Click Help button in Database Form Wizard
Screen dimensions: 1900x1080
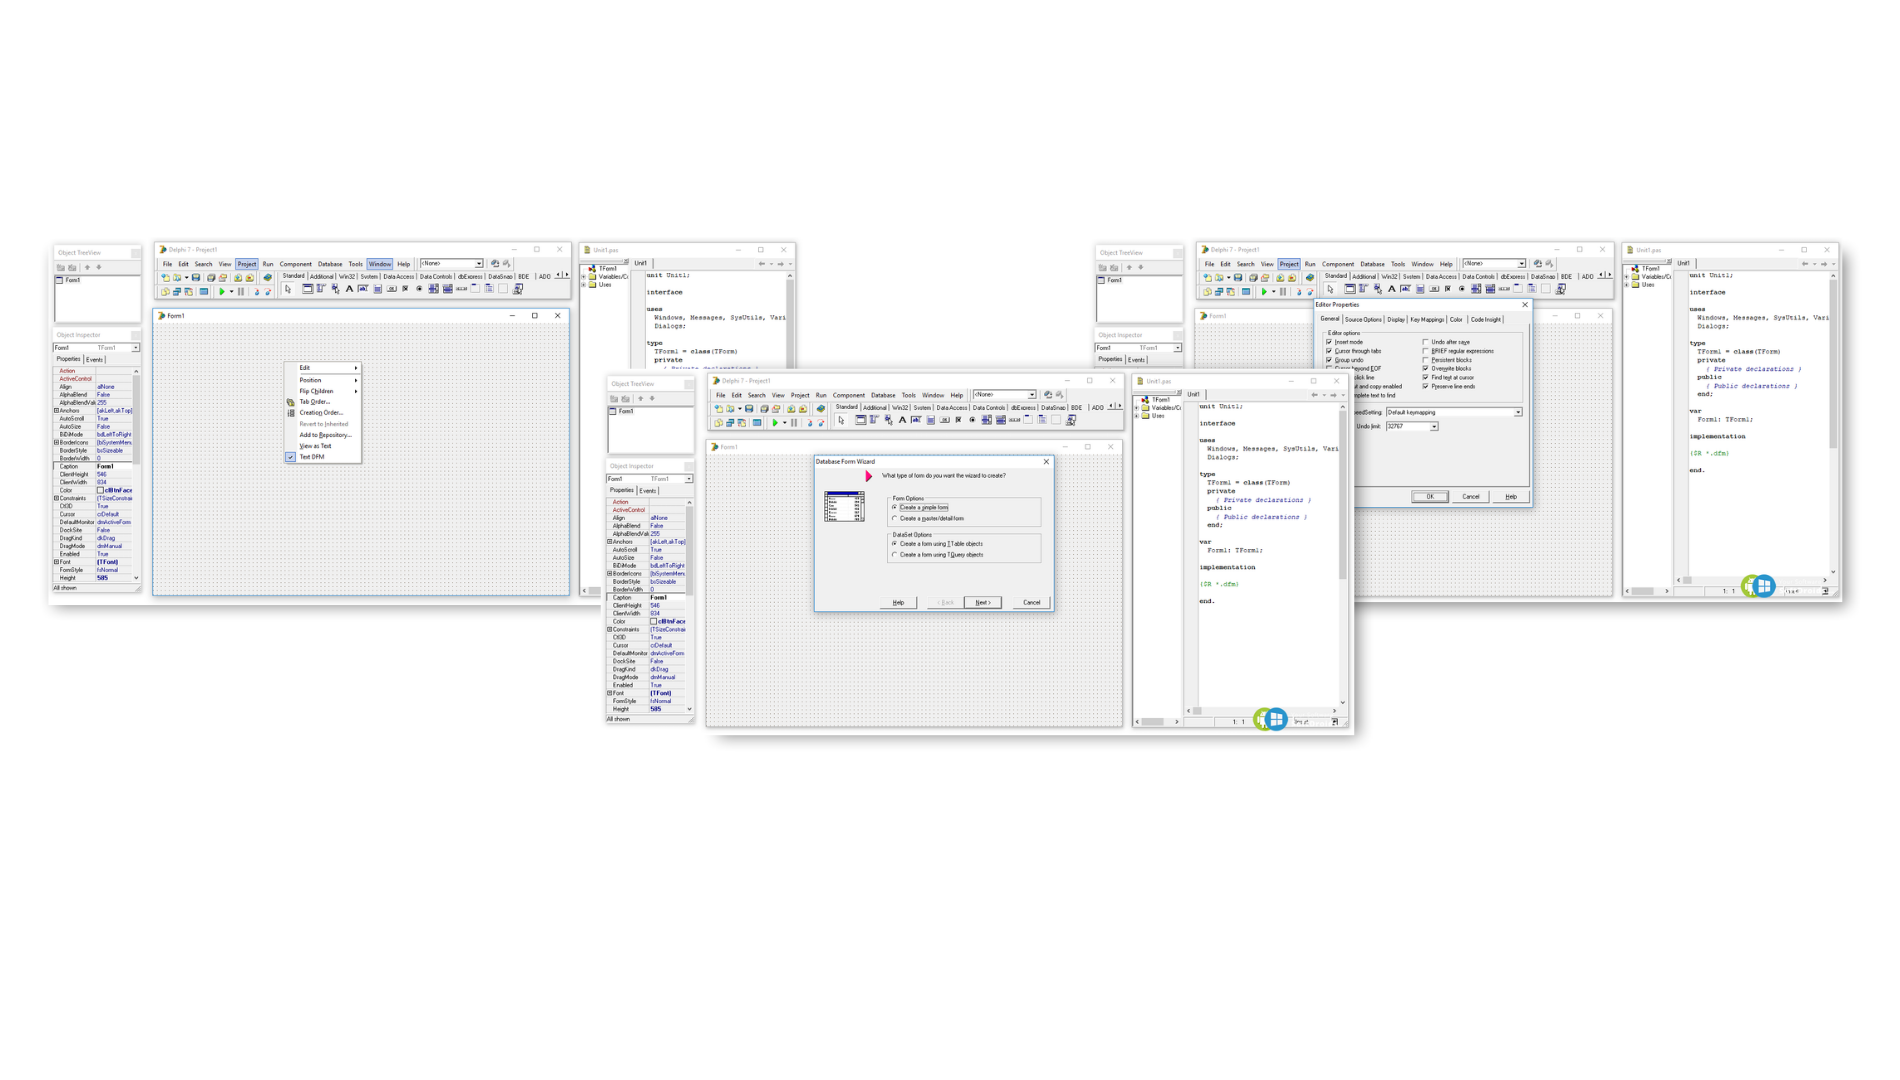click(x=898, y=602)
